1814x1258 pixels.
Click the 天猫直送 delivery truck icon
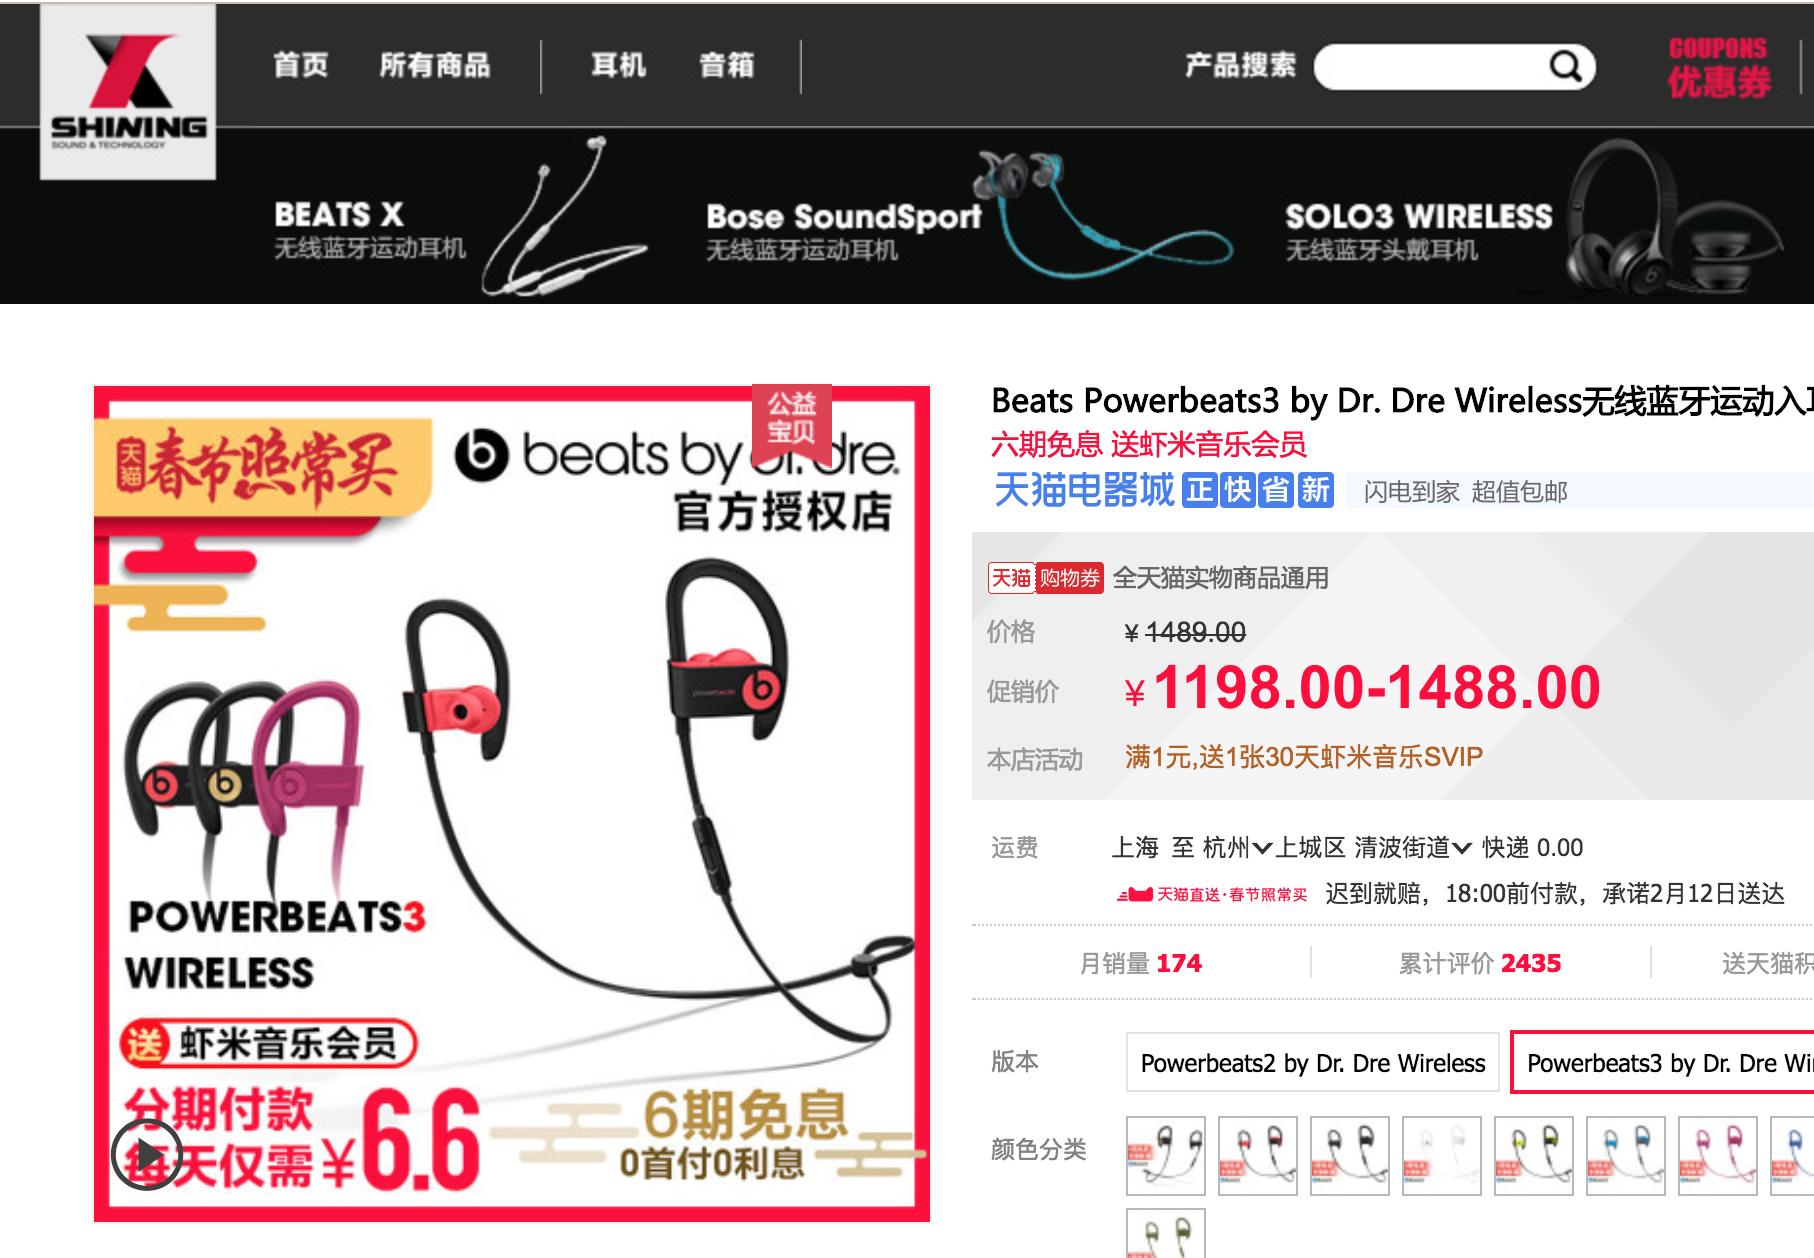(x=1135, y=894)
